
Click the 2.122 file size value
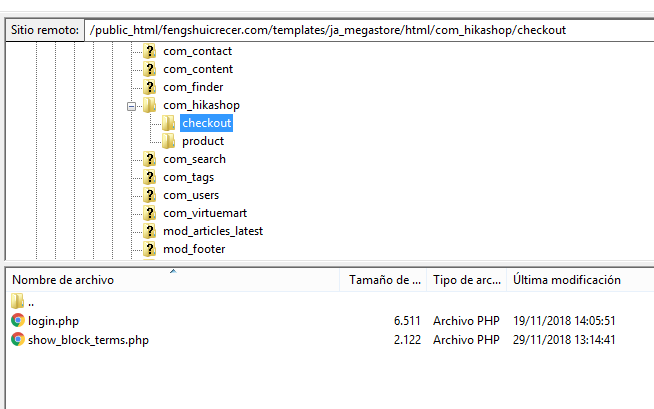[x=407, y=340]
